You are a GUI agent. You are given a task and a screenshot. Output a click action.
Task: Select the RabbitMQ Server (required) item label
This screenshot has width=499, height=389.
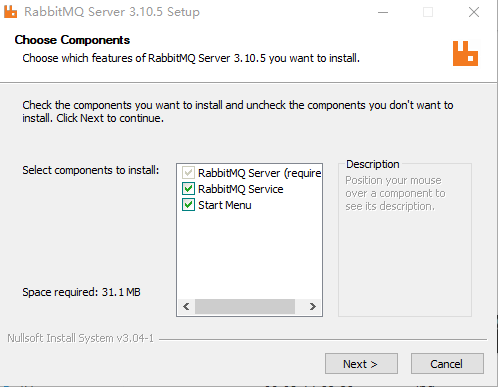(260, 173)
